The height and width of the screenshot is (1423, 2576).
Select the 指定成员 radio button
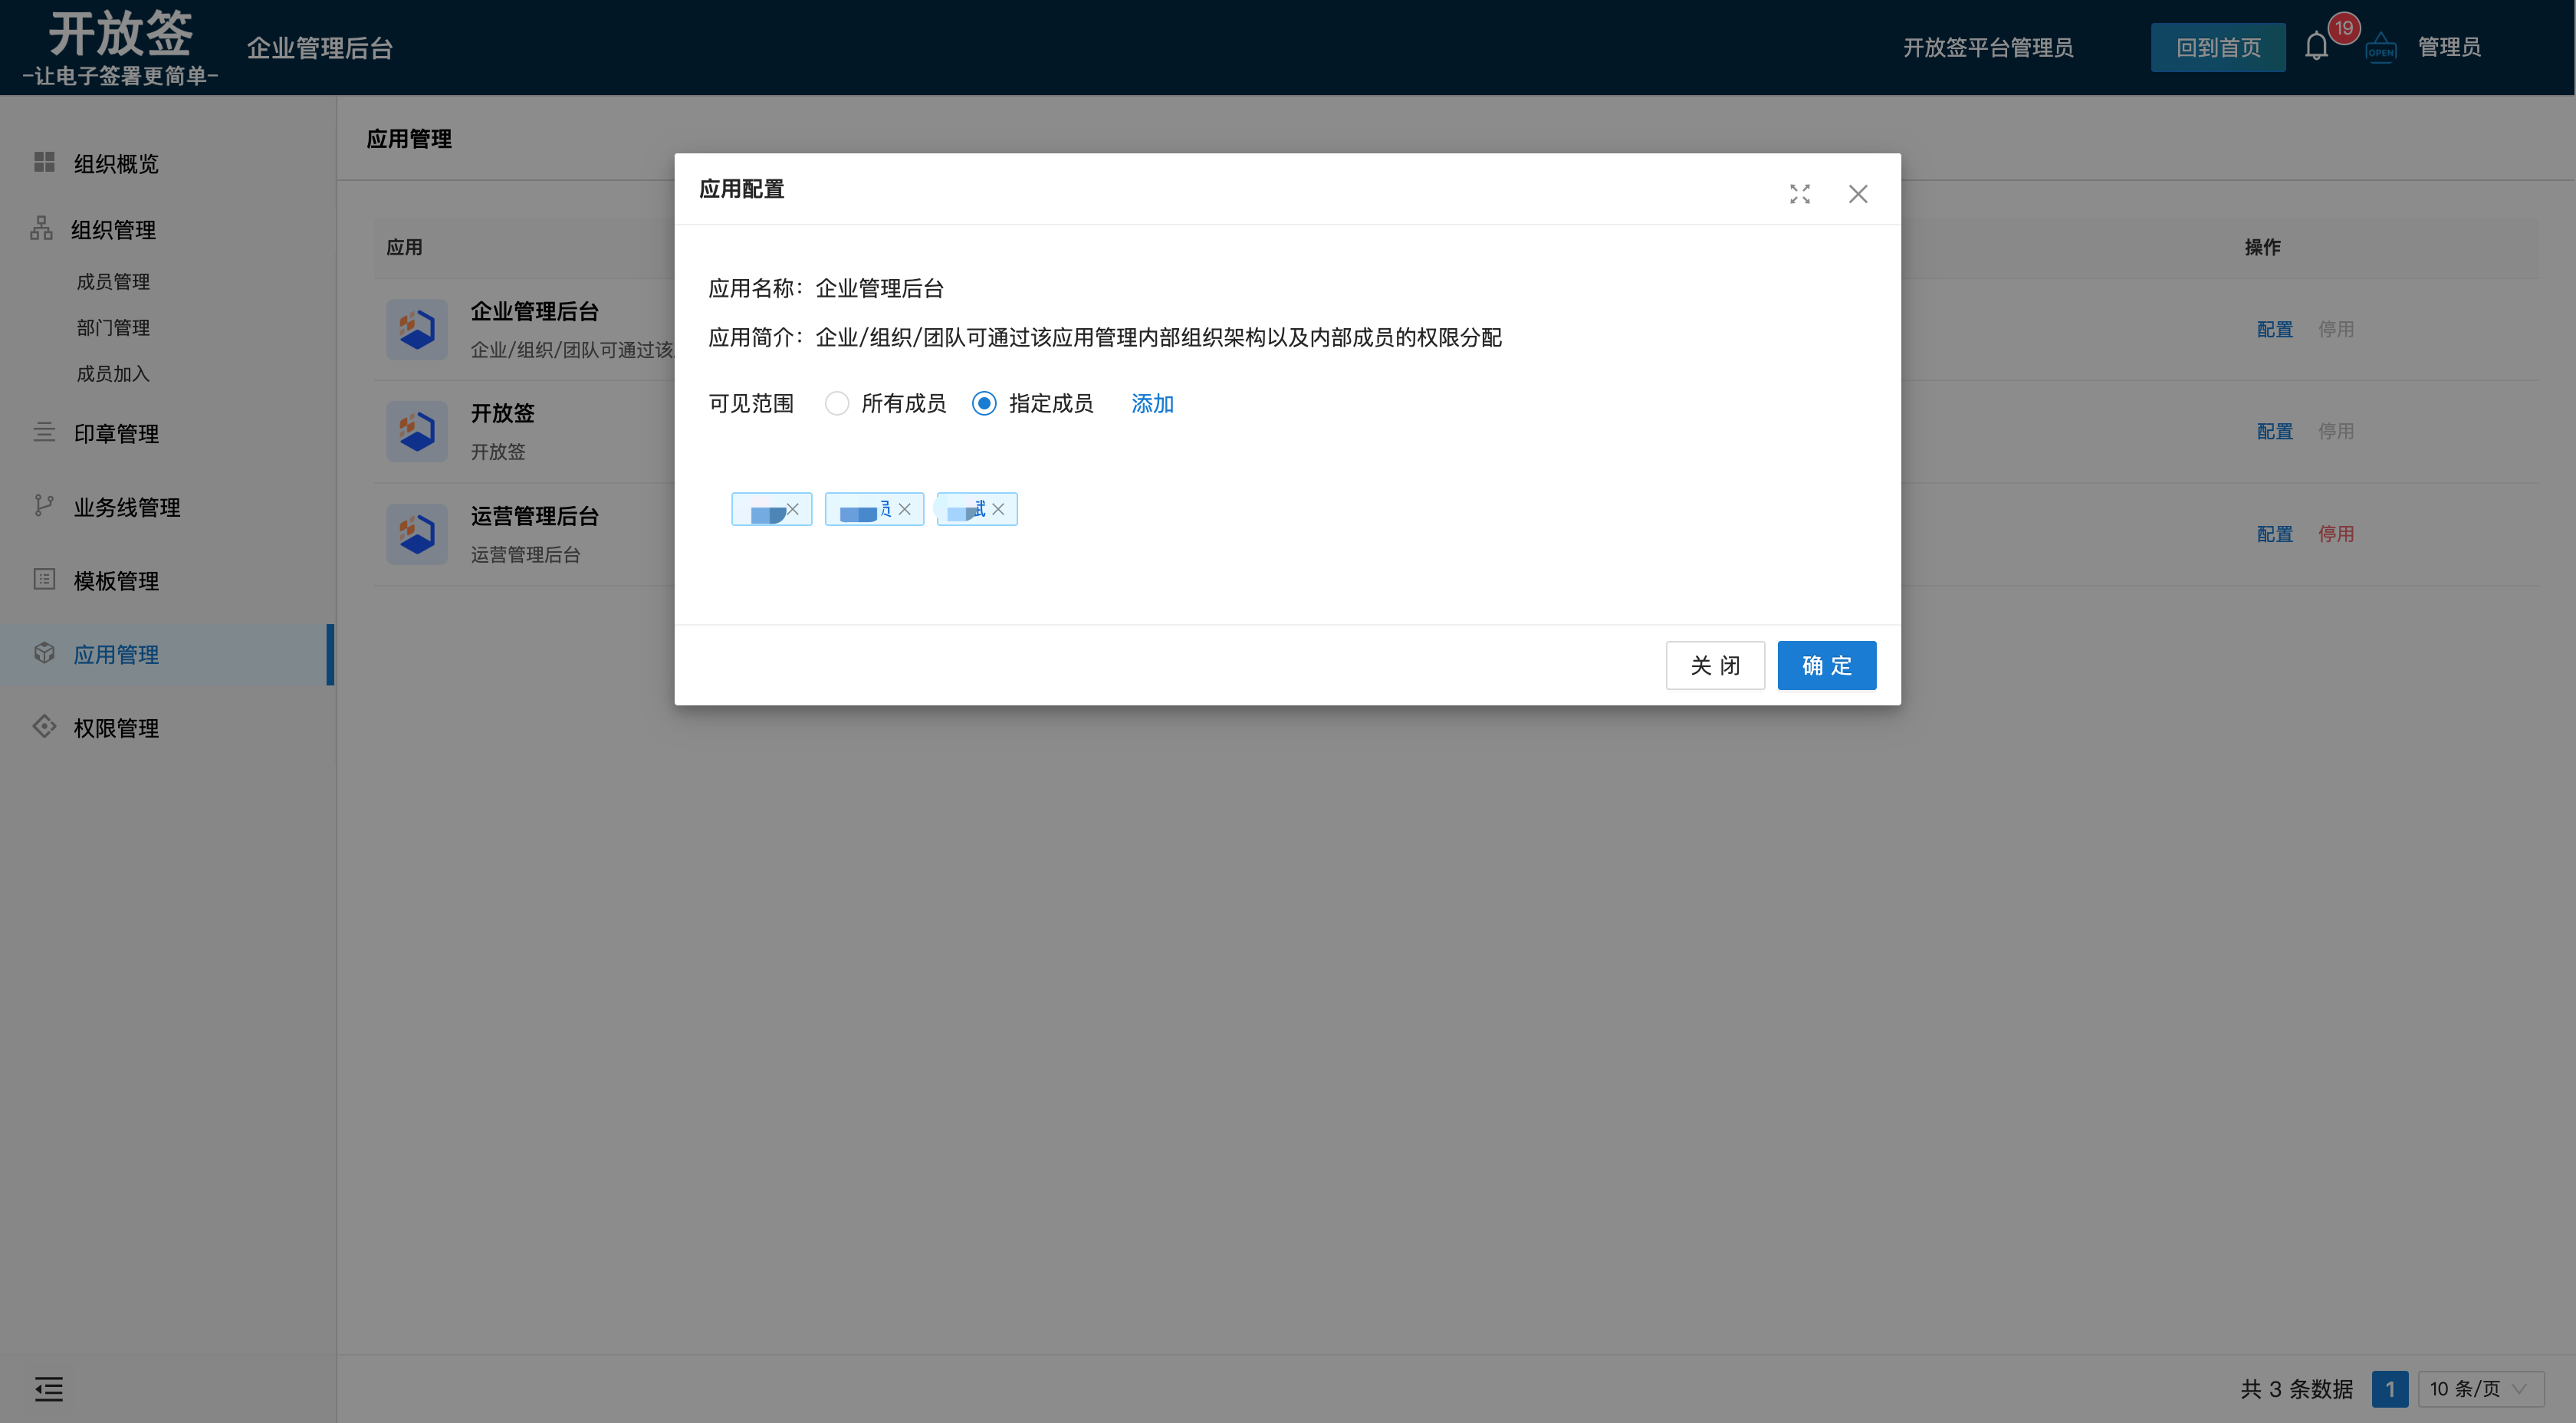coord(984,403)
